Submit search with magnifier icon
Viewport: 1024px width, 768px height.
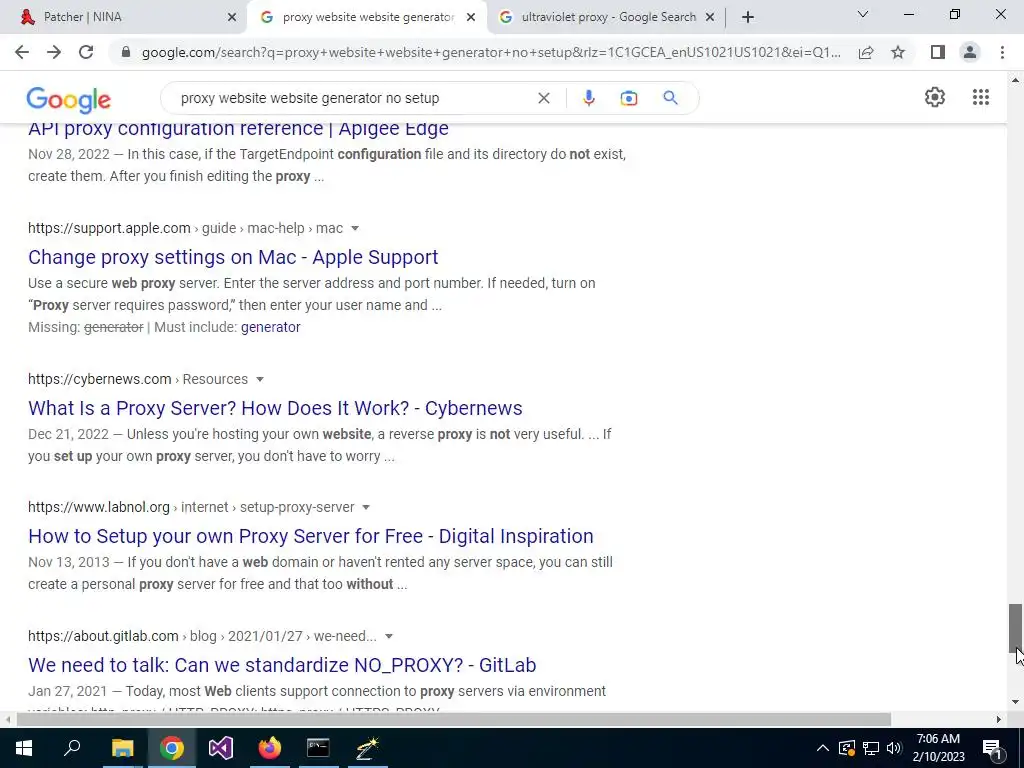670,98
